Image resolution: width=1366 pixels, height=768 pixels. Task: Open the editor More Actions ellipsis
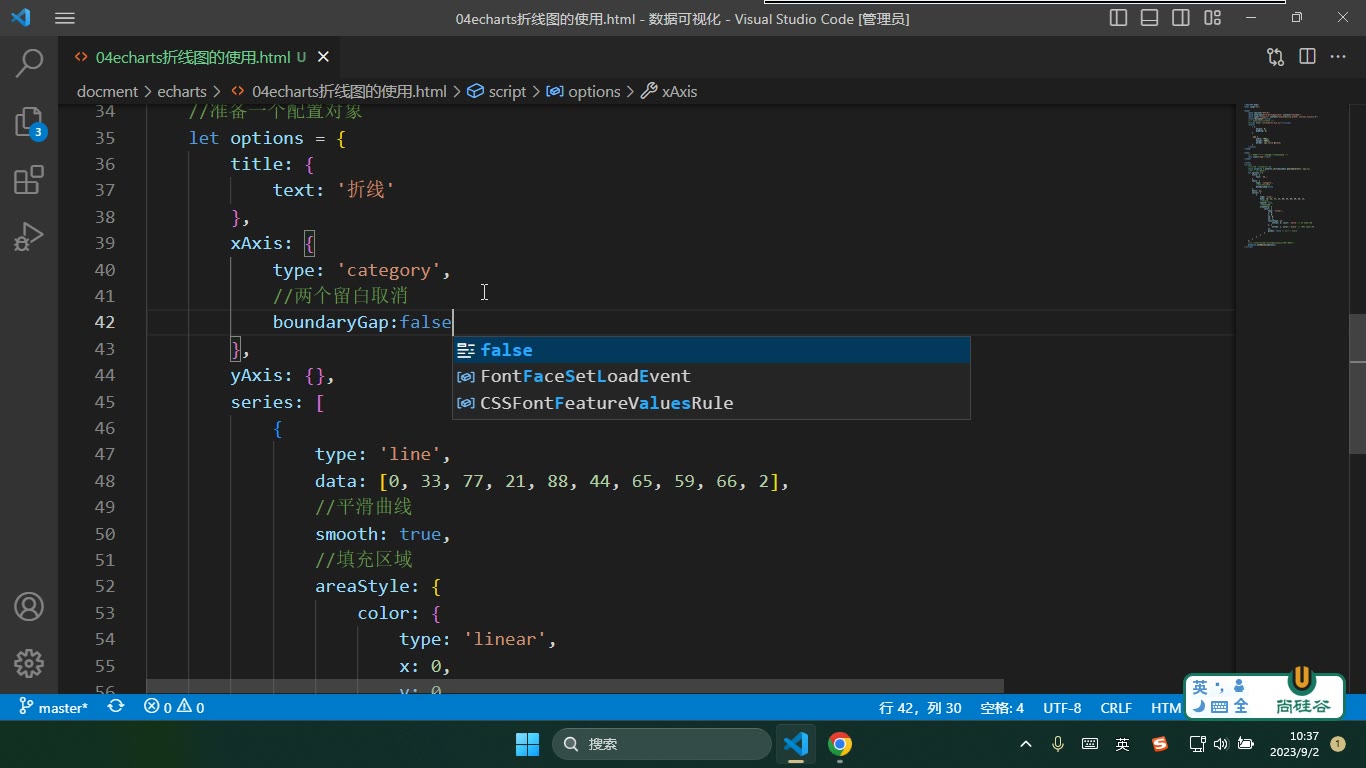pyautogui.click(x=1338, y=57)
